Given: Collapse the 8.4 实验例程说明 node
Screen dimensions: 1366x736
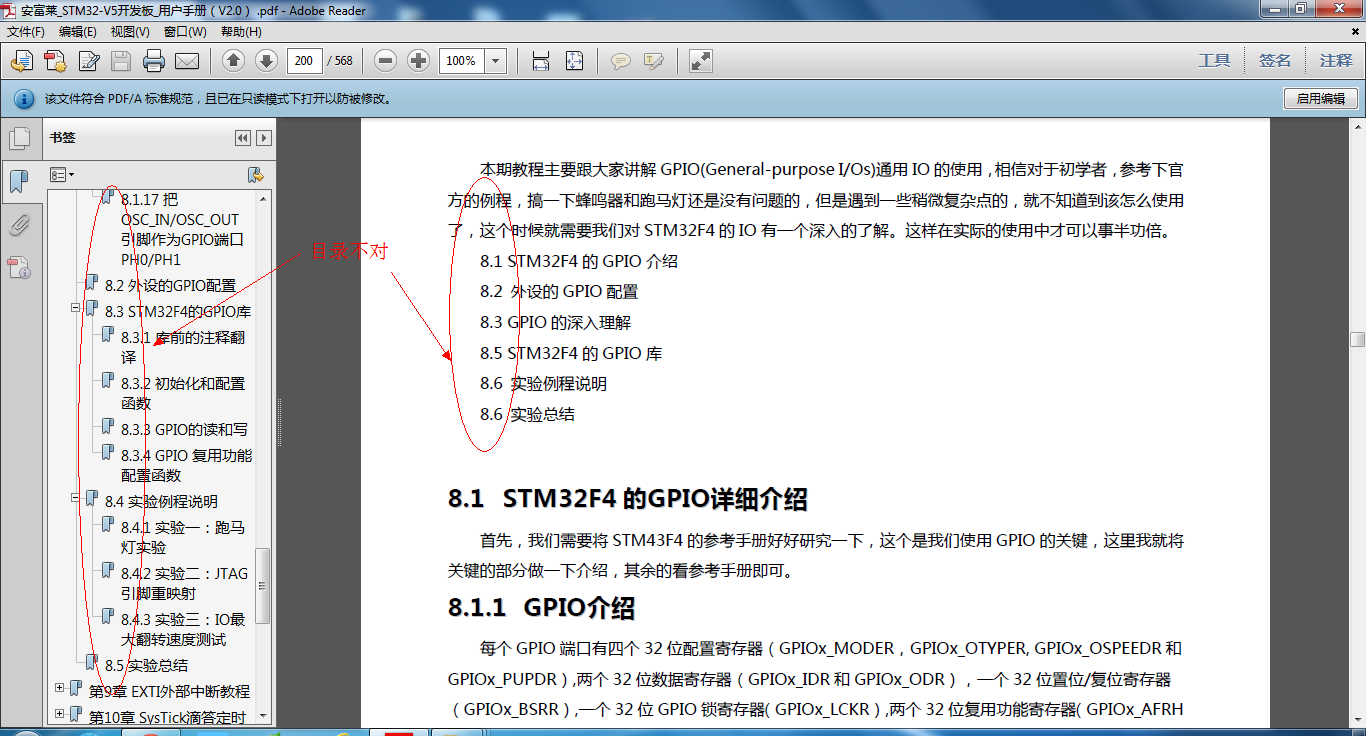Looking at the screenshot, I should point(75,498).
